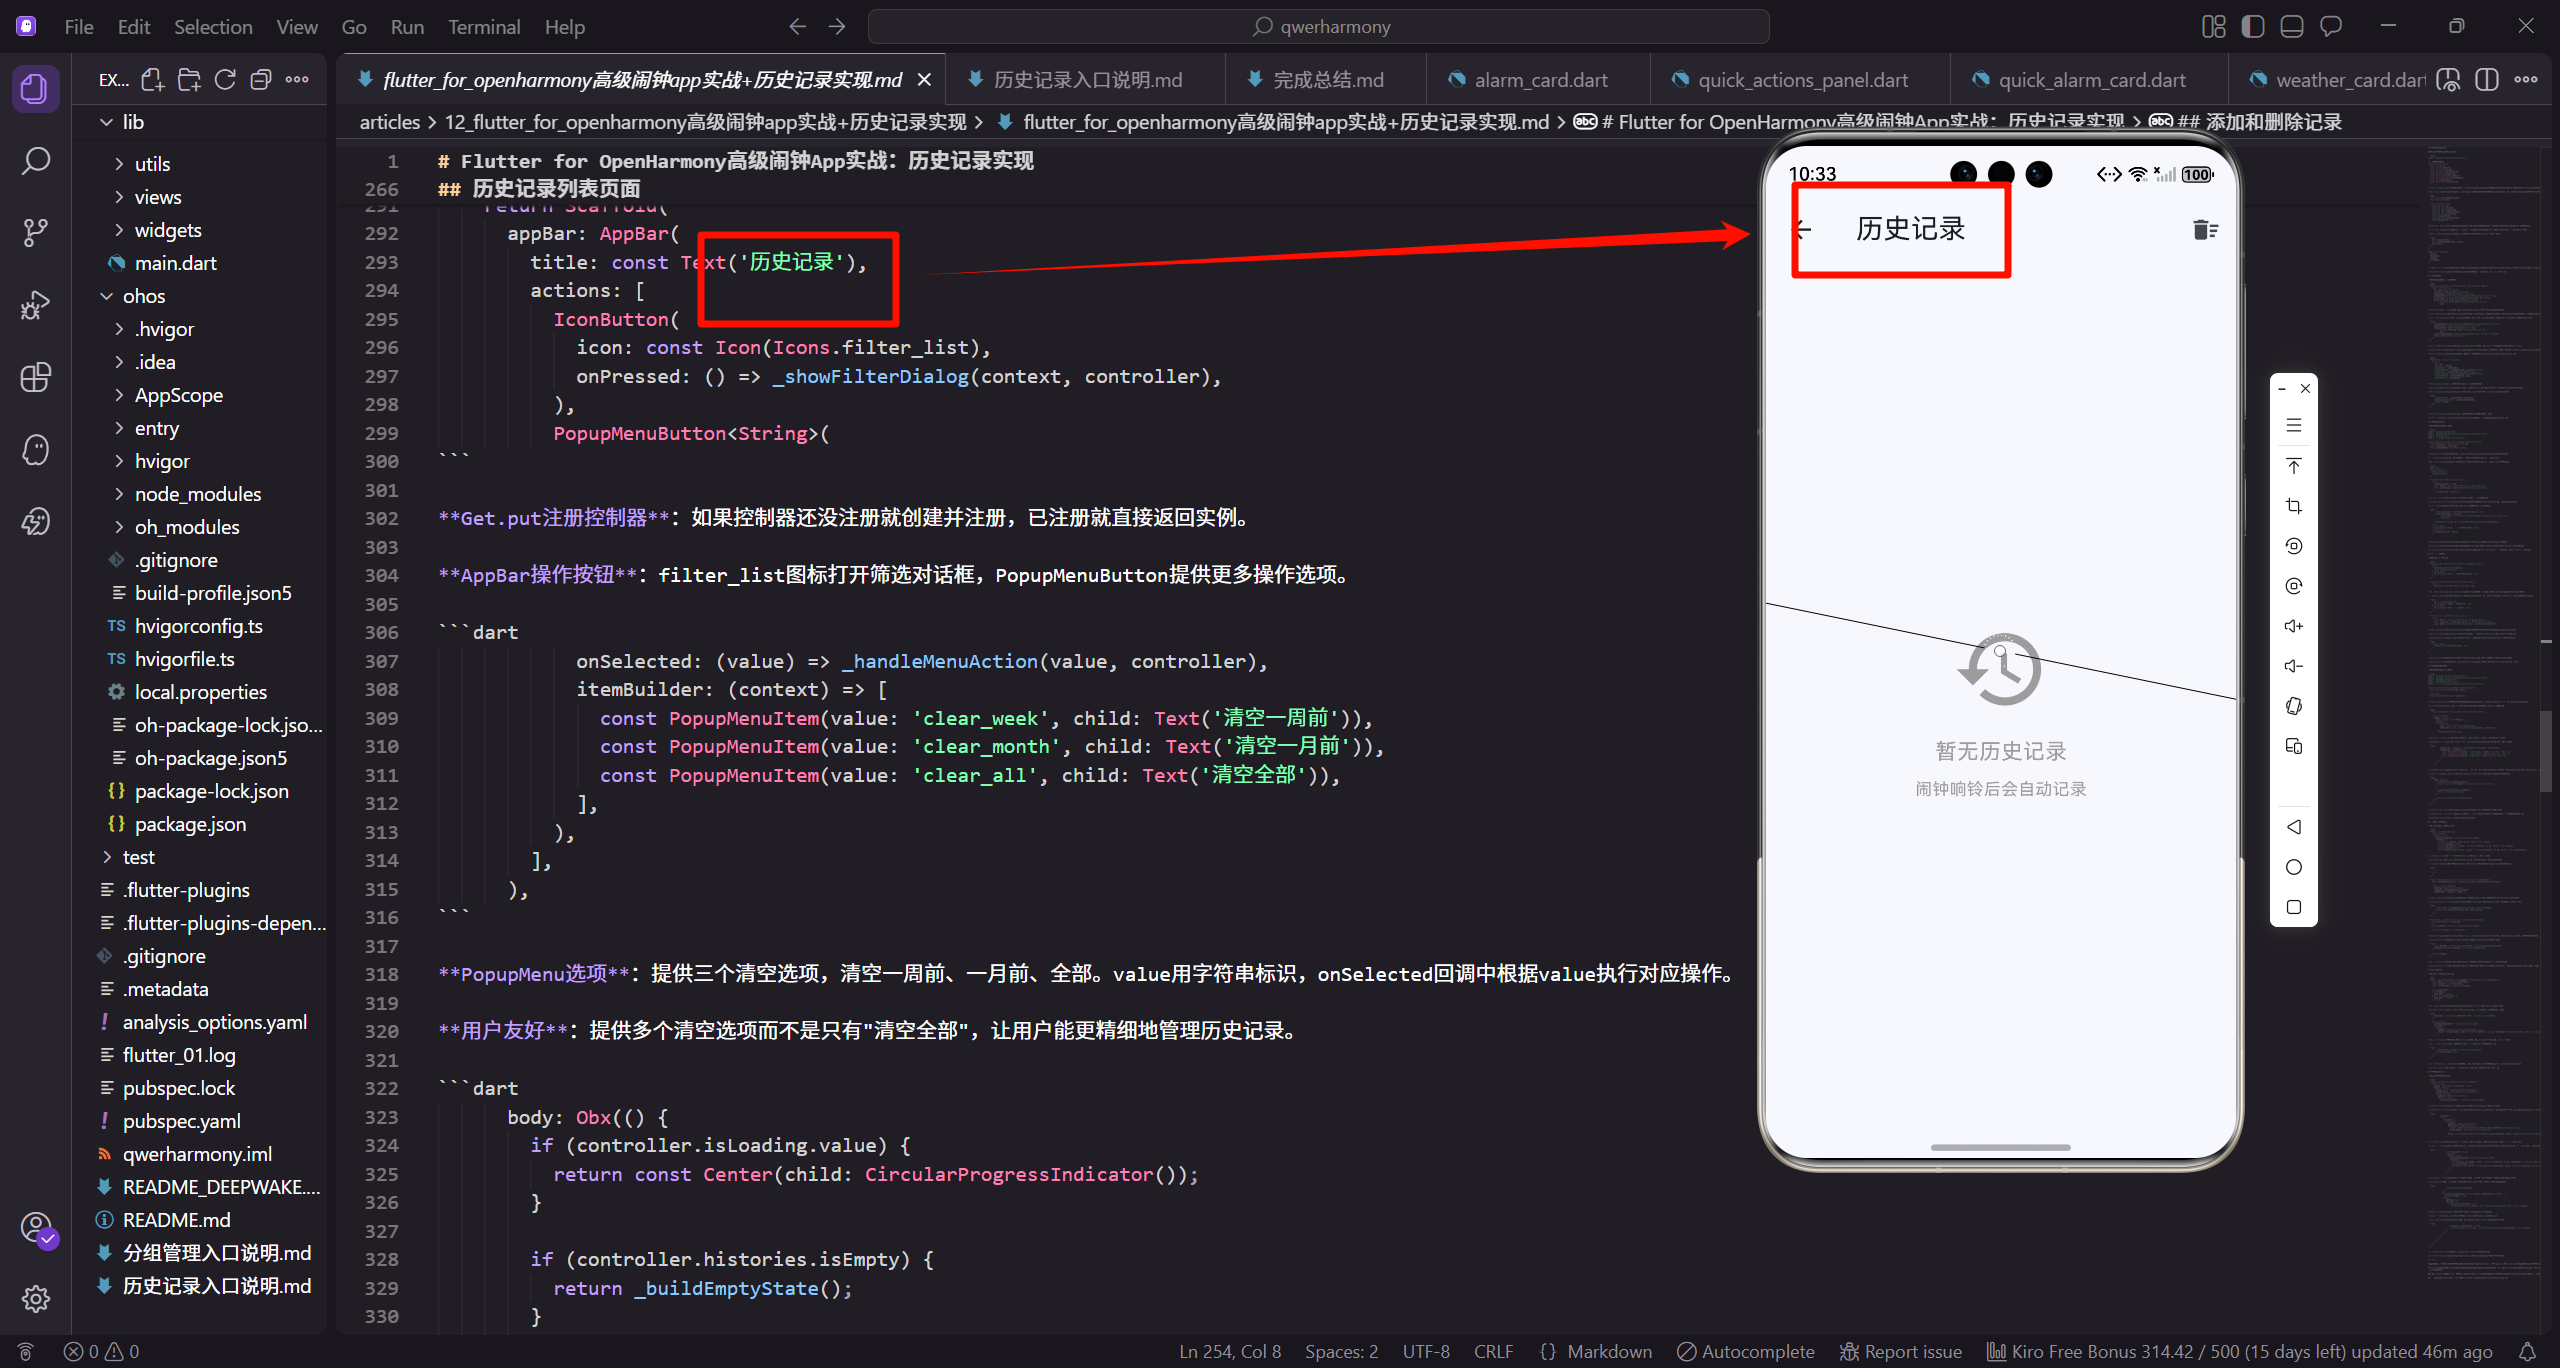Click Report issue in status bar
Screen dimensions: 2560x1368
point(1901,1352)
